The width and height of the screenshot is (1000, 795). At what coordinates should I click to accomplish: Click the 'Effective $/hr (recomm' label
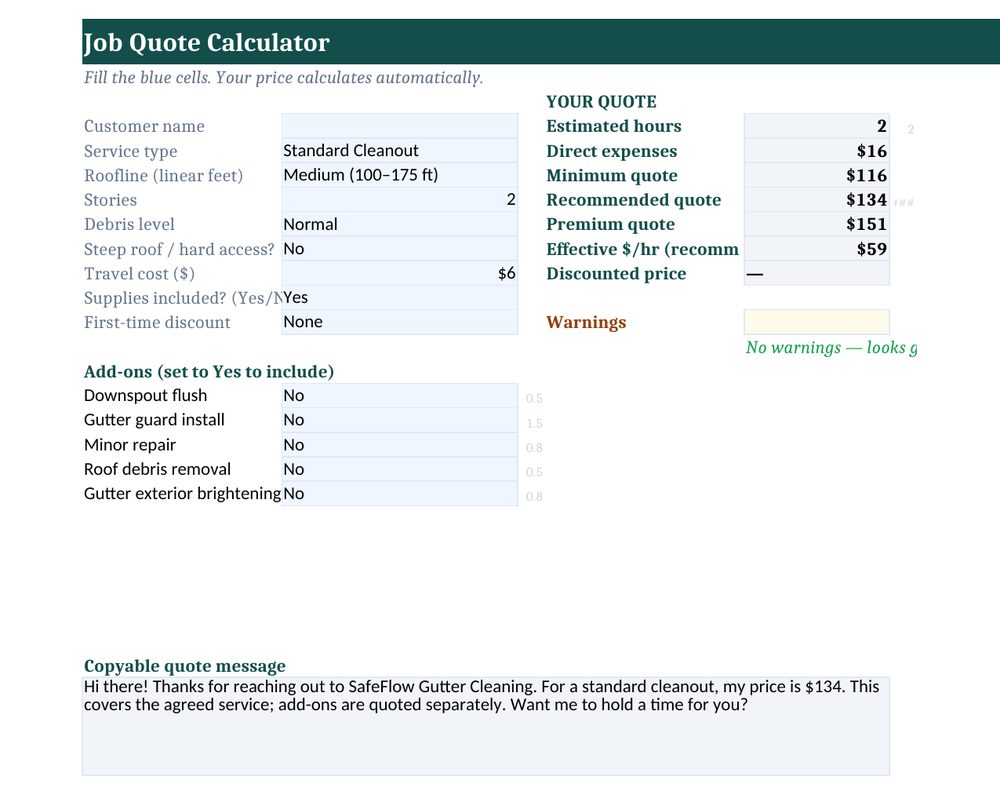pyautogui.click(x=643, y=249)
